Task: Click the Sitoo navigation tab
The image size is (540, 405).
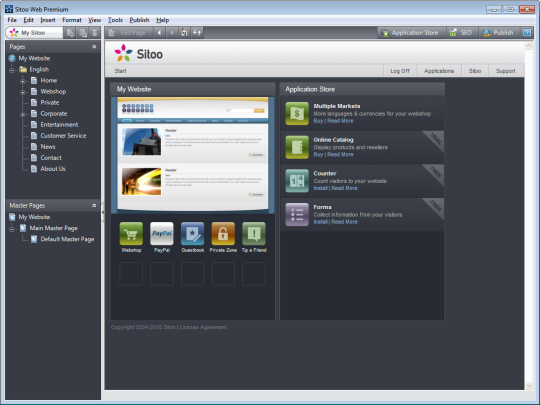Action: tap(475, 71)
